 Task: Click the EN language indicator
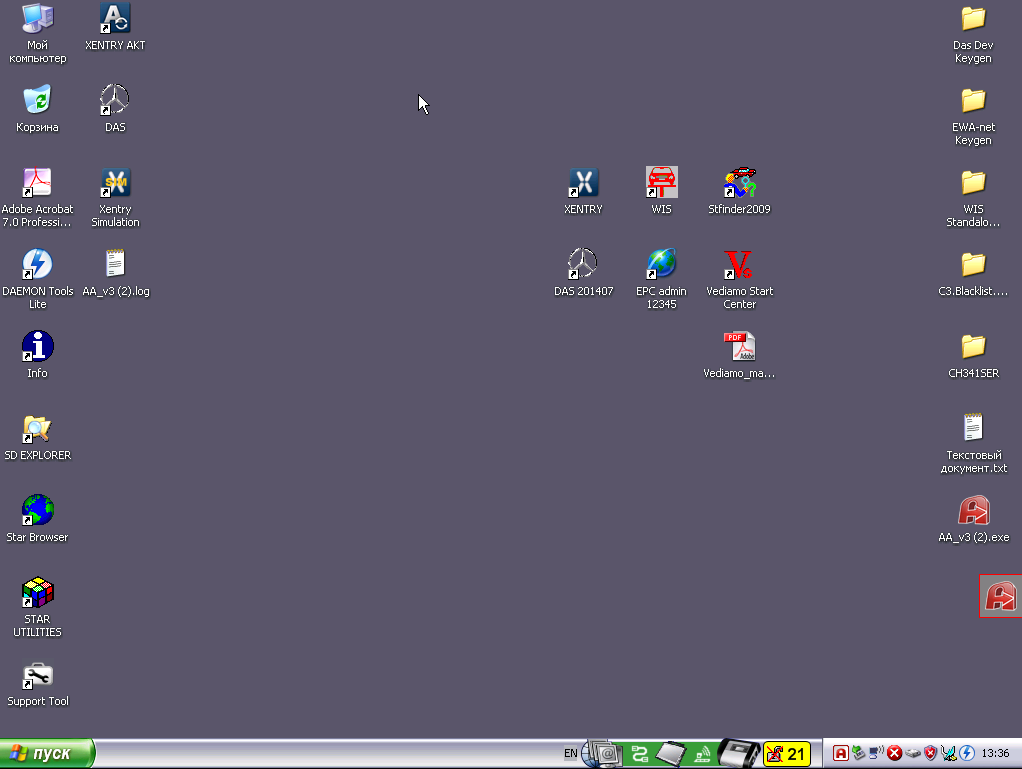point(570,753)
